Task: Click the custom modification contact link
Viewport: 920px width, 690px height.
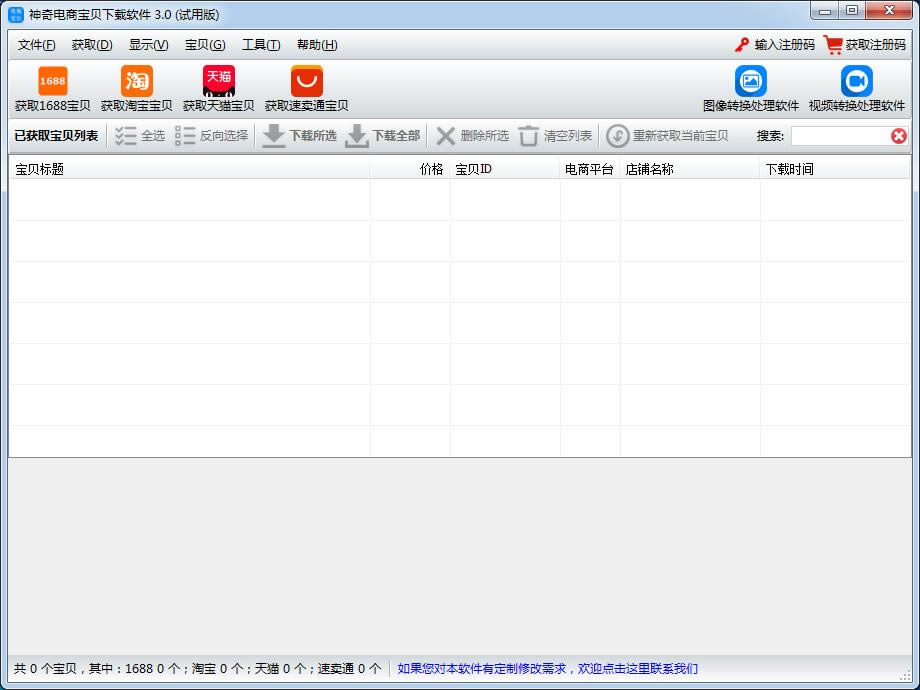Action: pos(547,669)
